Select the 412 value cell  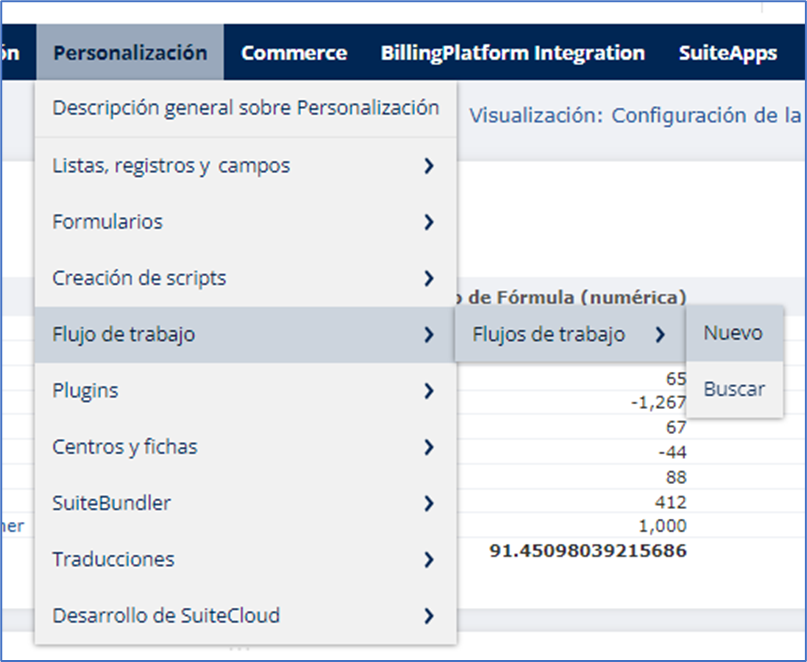671,502
